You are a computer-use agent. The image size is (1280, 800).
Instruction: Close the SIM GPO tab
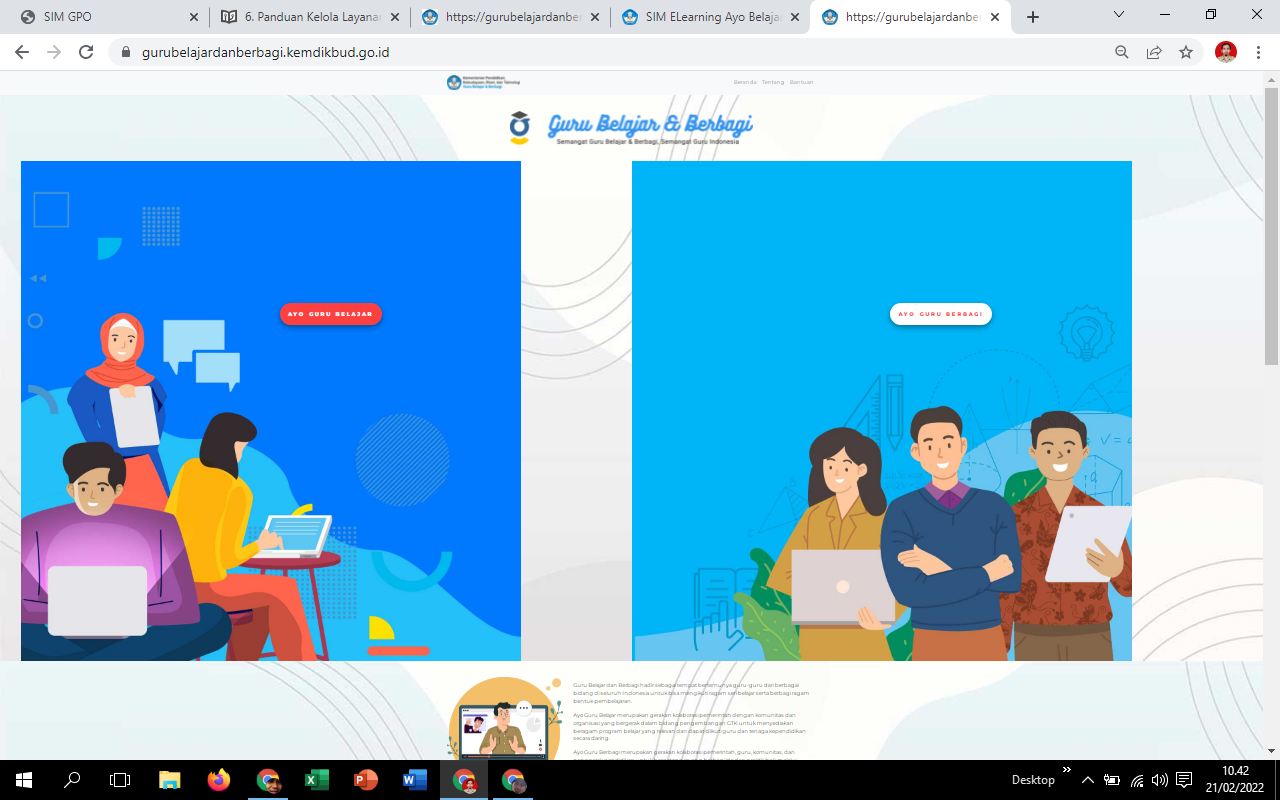[194, 17]
